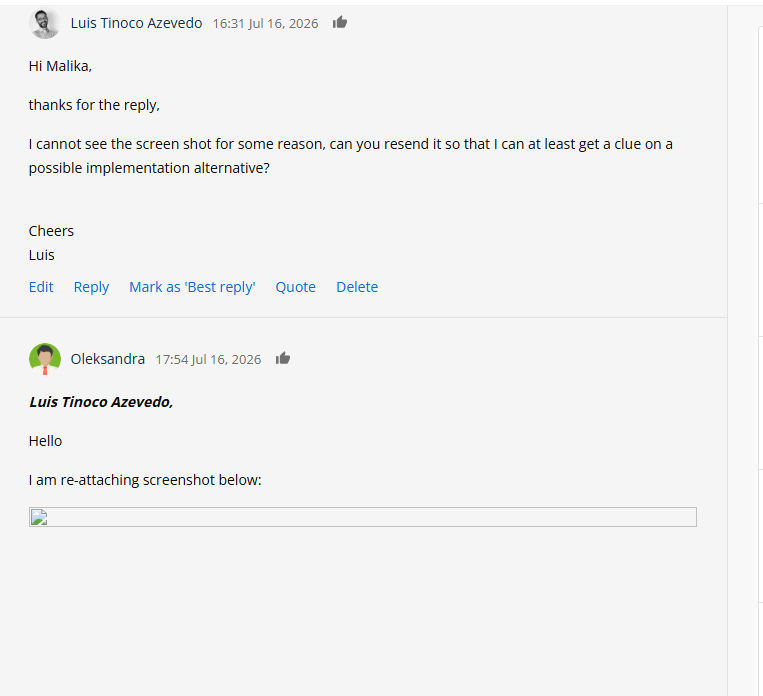This screenshot has height=696, width=763.
Task: Click the 'Cheers' sign-off text
Action: (51, 231)
